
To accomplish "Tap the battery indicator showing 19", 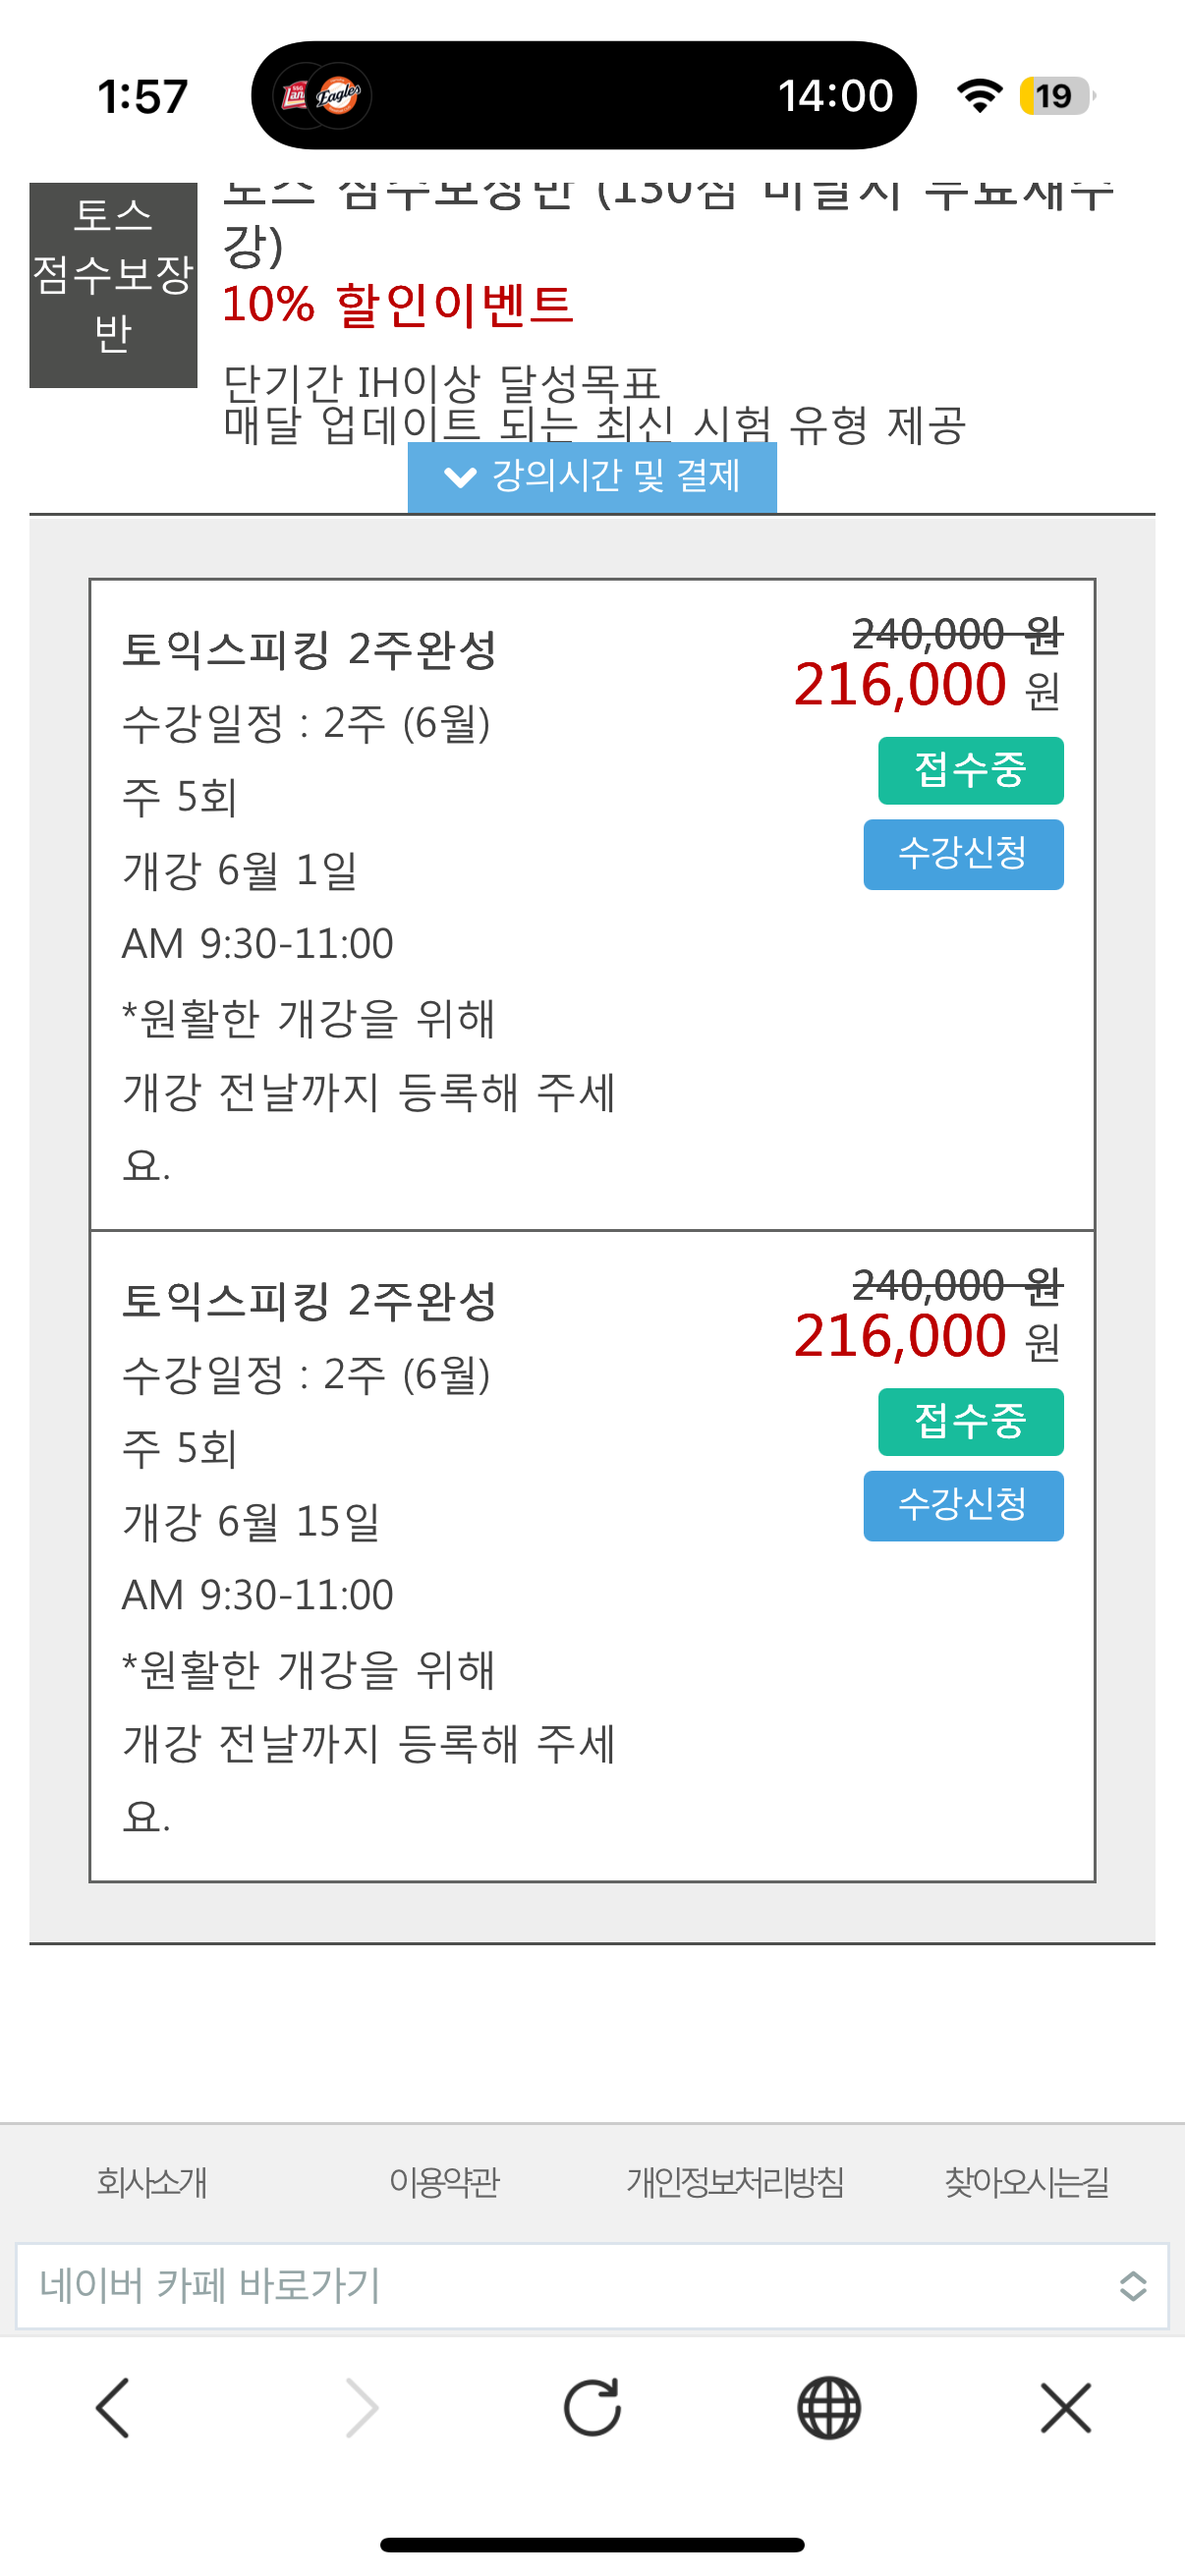I will point(1057,96).
